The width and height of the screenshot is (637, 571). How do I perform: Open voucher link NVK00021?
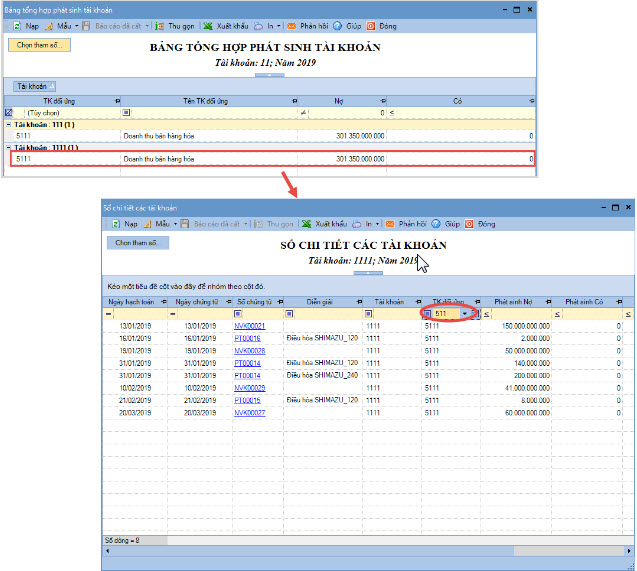pos(250,326)
